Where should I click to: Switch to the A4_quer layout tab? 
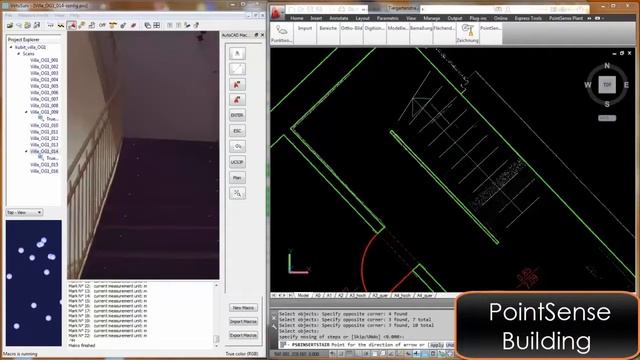click(x=424, y=296)
